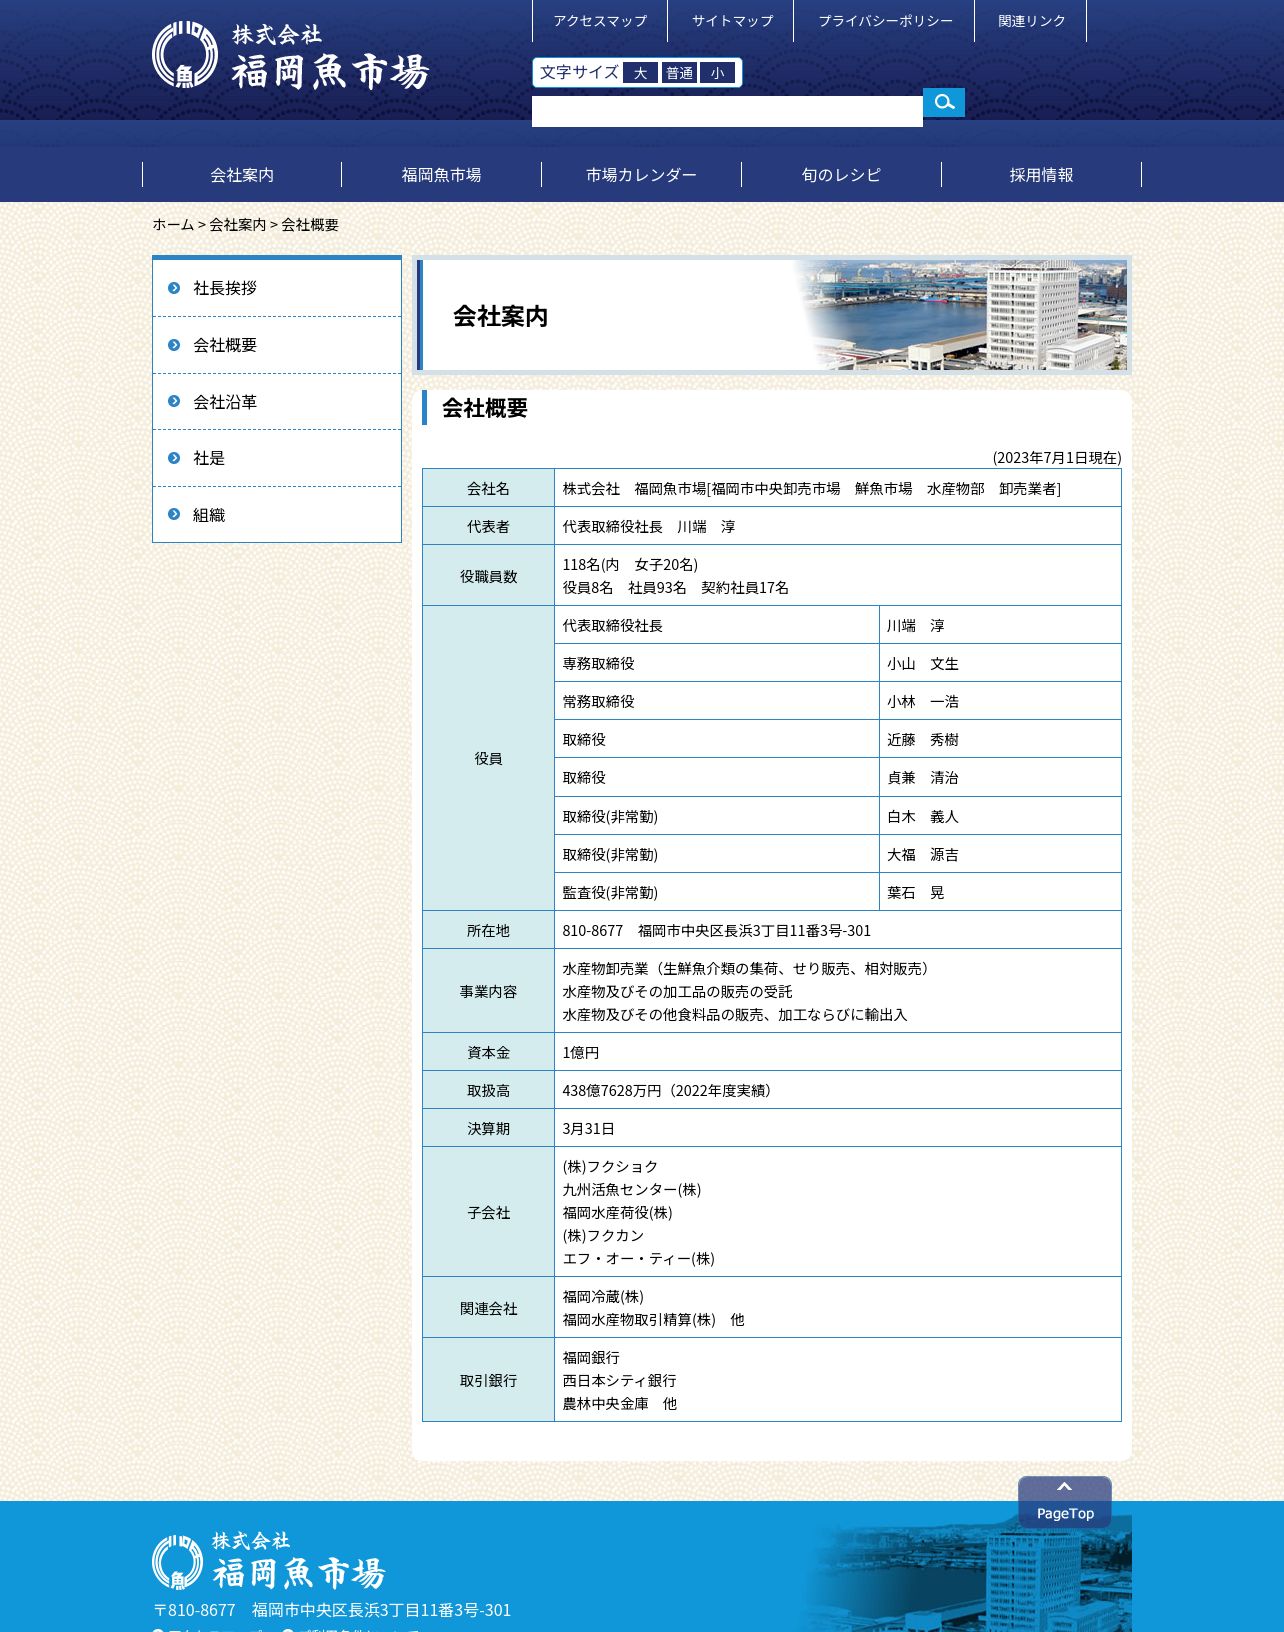This screenshot has width=1284, height=1632.
Task: Click representative cell 代表取締役社長 川端 淳
Action: click(838, 526)
